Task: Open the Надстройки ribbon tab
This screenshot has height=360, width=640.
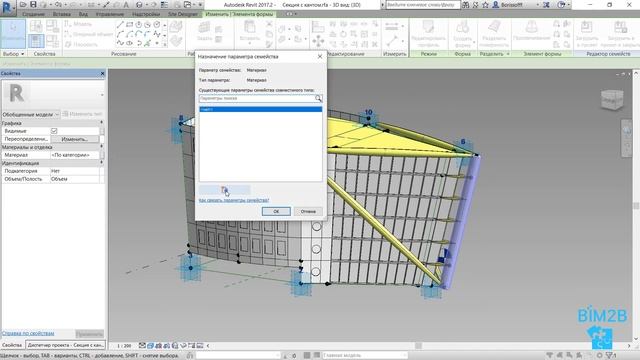Action: pos(146,14)
